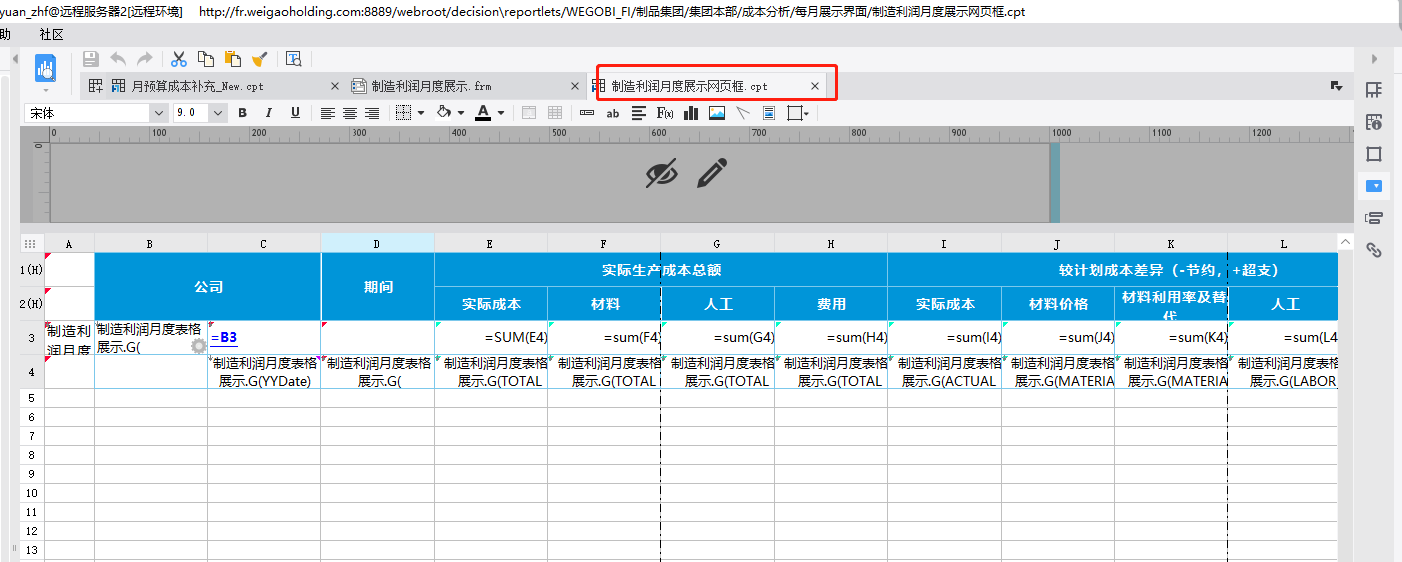Click the Save template icon
Viewport: 1402px width, 562px height.
pyautogui.click(x=91, y=59)
